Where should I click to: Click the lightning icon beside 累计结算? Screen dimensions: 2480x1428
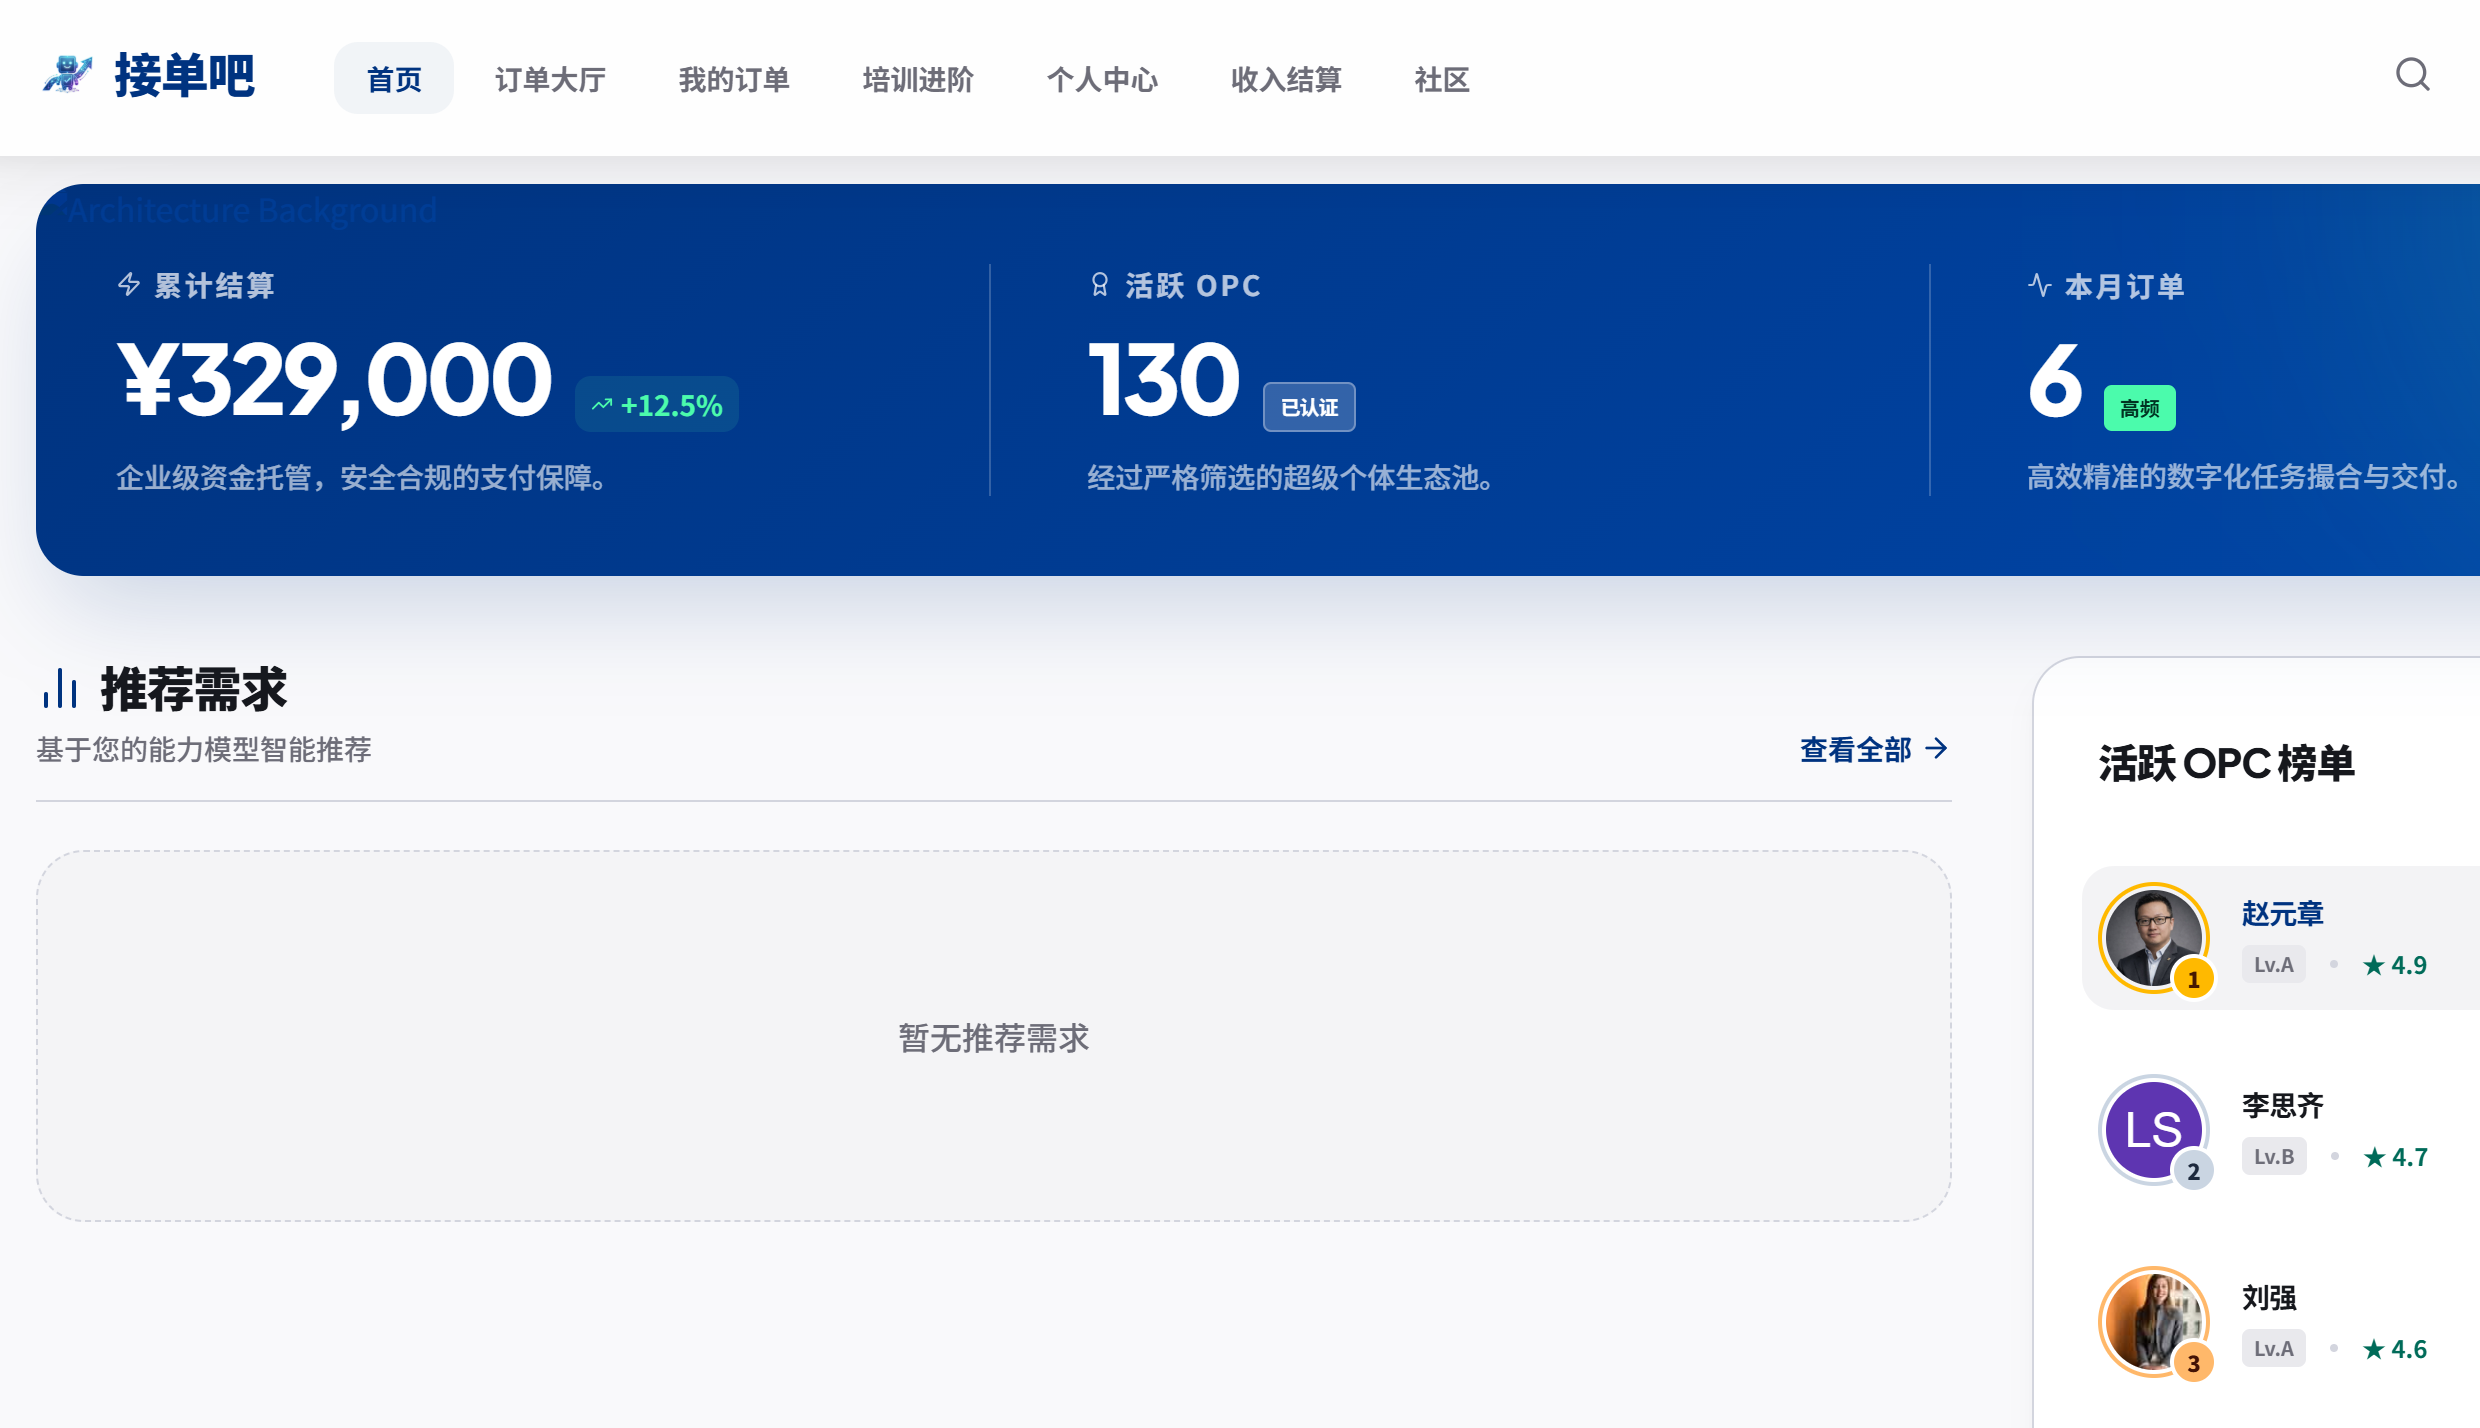click(x=129, y=285)
